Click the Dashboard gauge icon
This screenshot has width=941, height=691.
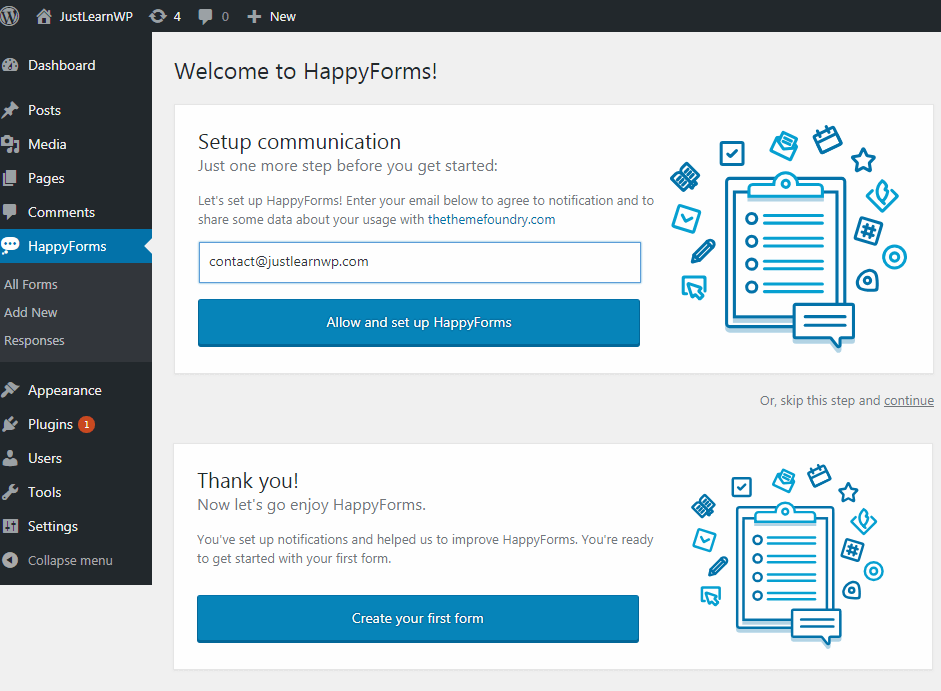click(x=10, y=65)
